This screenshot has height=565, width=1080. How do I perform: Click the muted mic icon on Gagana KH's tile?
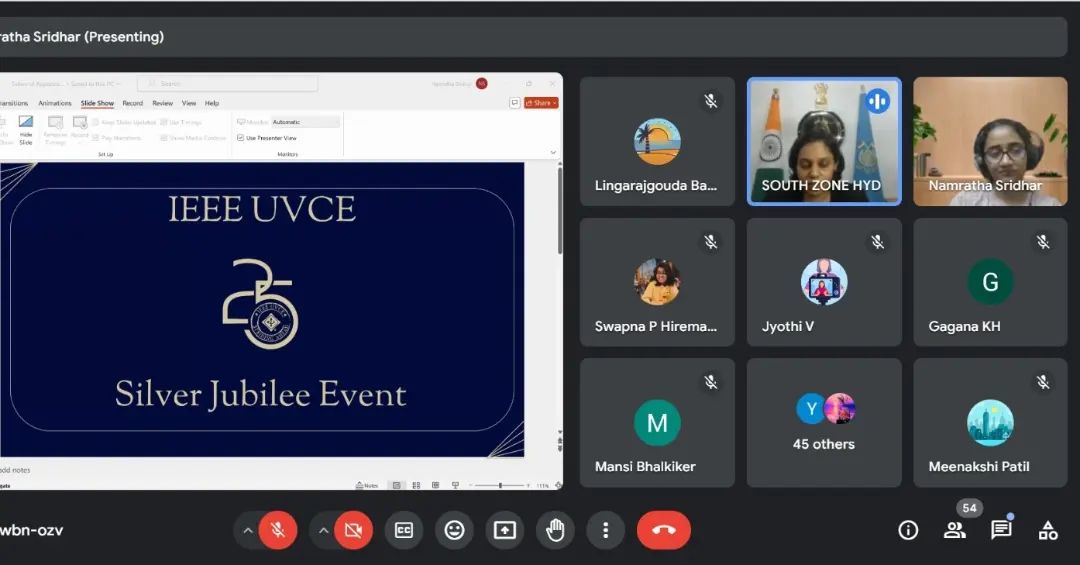point(1043,242)
